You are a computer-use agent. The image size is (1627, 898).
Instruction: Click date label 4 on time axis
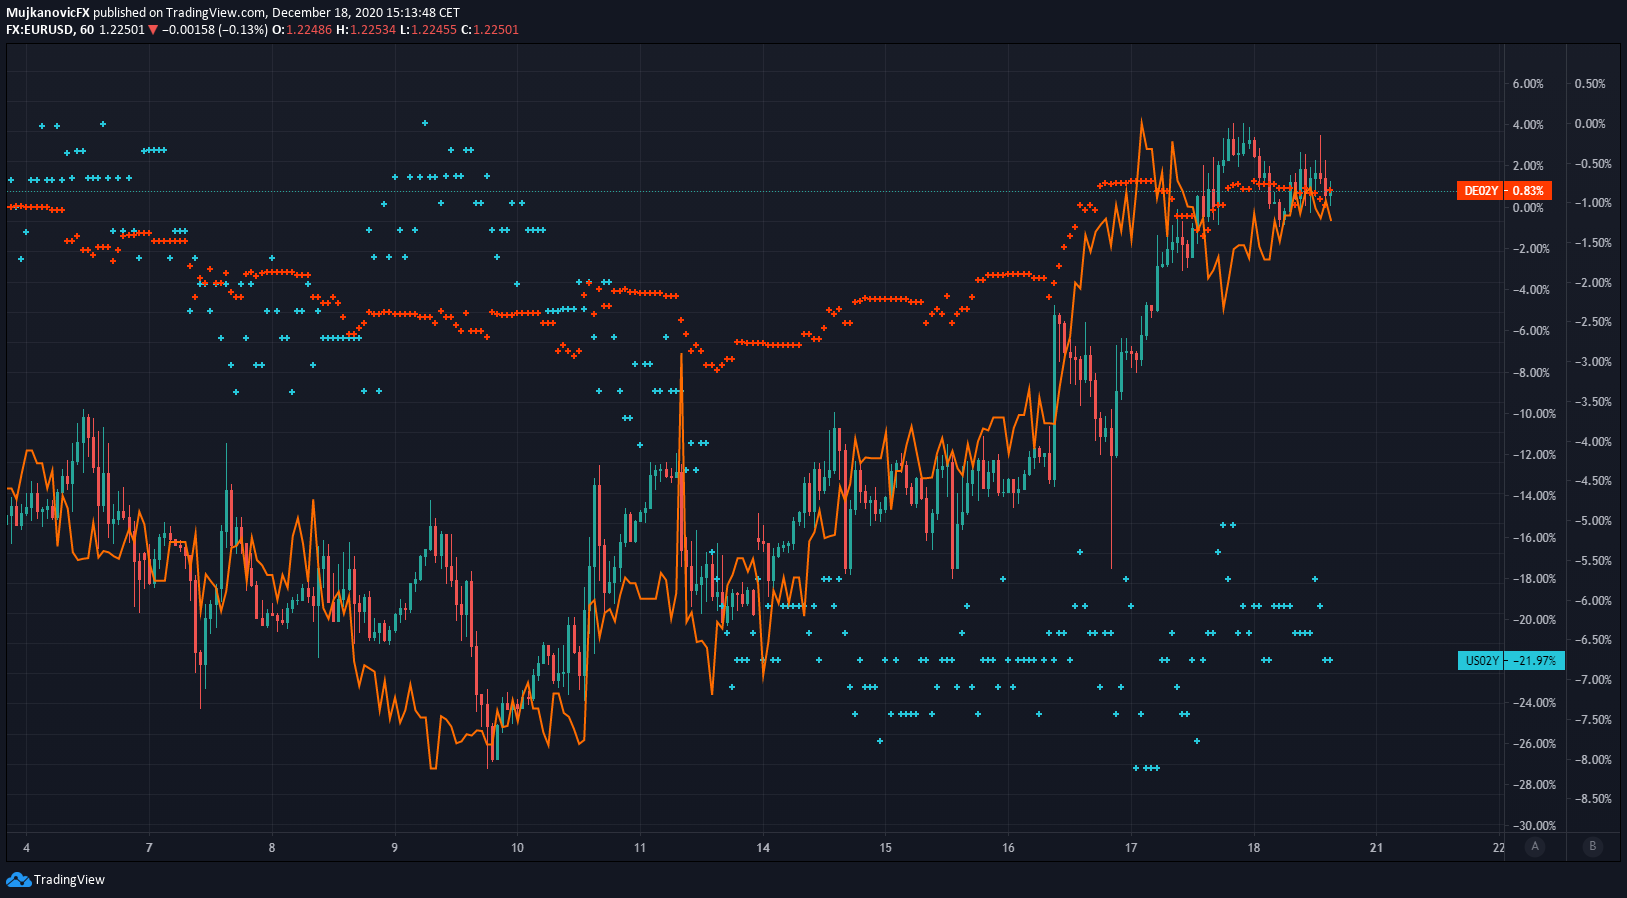coord(27,848)
